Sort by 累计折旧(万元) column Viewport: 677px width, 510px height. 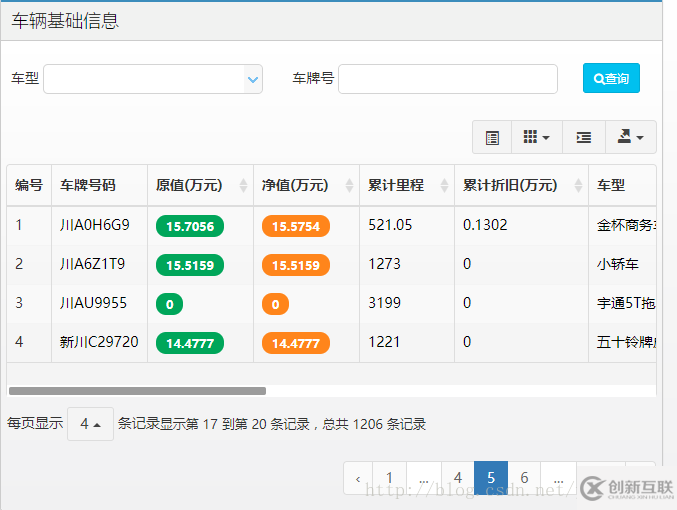click(521, 185)
